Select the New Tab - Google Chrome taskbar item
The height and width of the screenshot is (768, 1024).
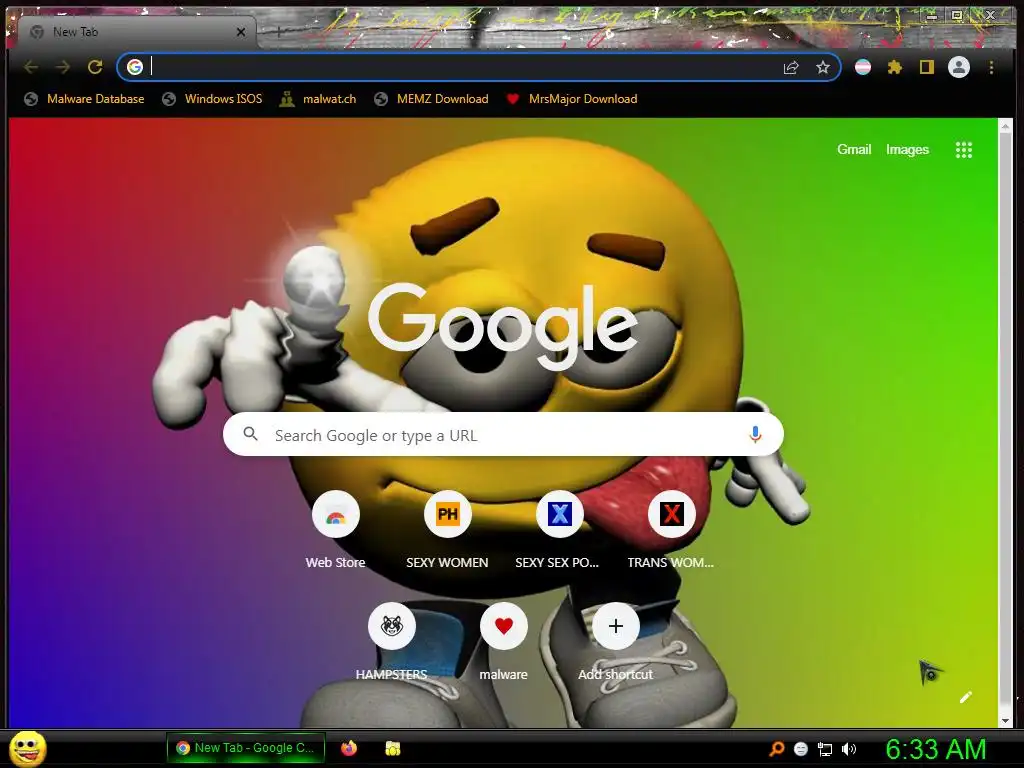(246, 748)
